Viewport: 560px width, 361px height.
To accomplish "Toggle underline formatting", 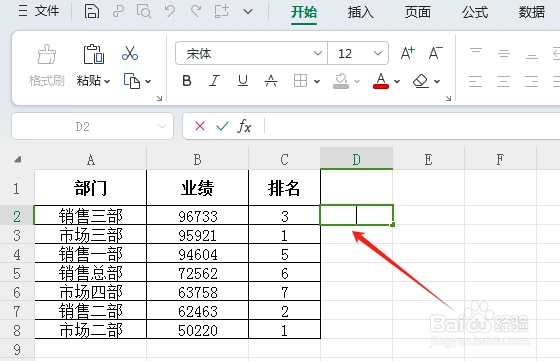I will (x=243, y=81).
